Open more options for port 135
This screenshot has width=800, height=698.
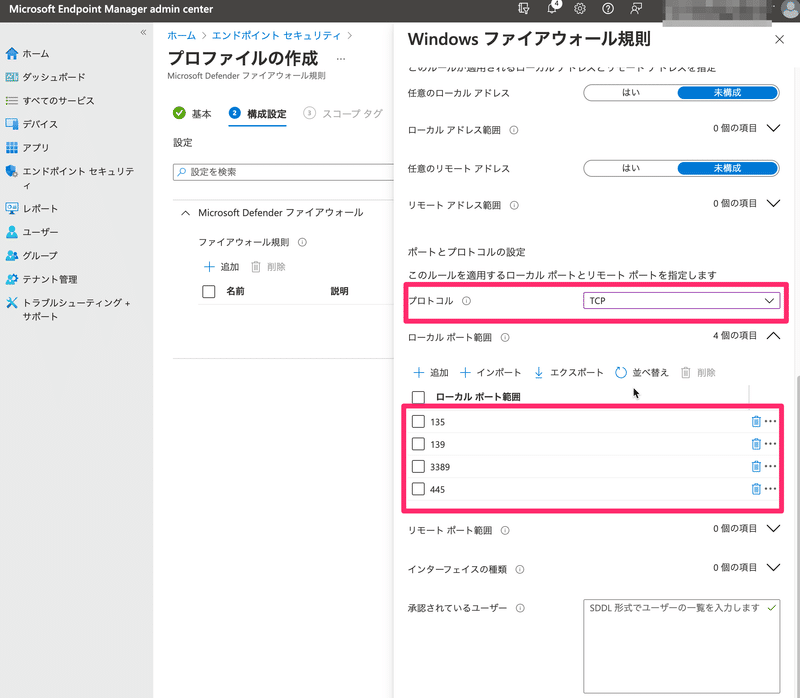pos(770,421)
